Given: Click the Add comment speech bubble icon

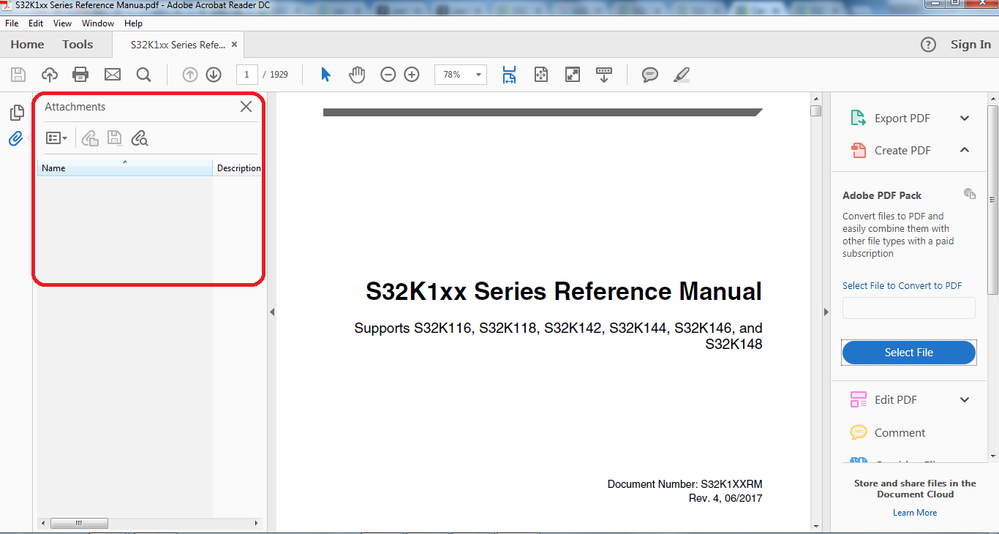Looking at the screenshot, I should pos(650,75).
